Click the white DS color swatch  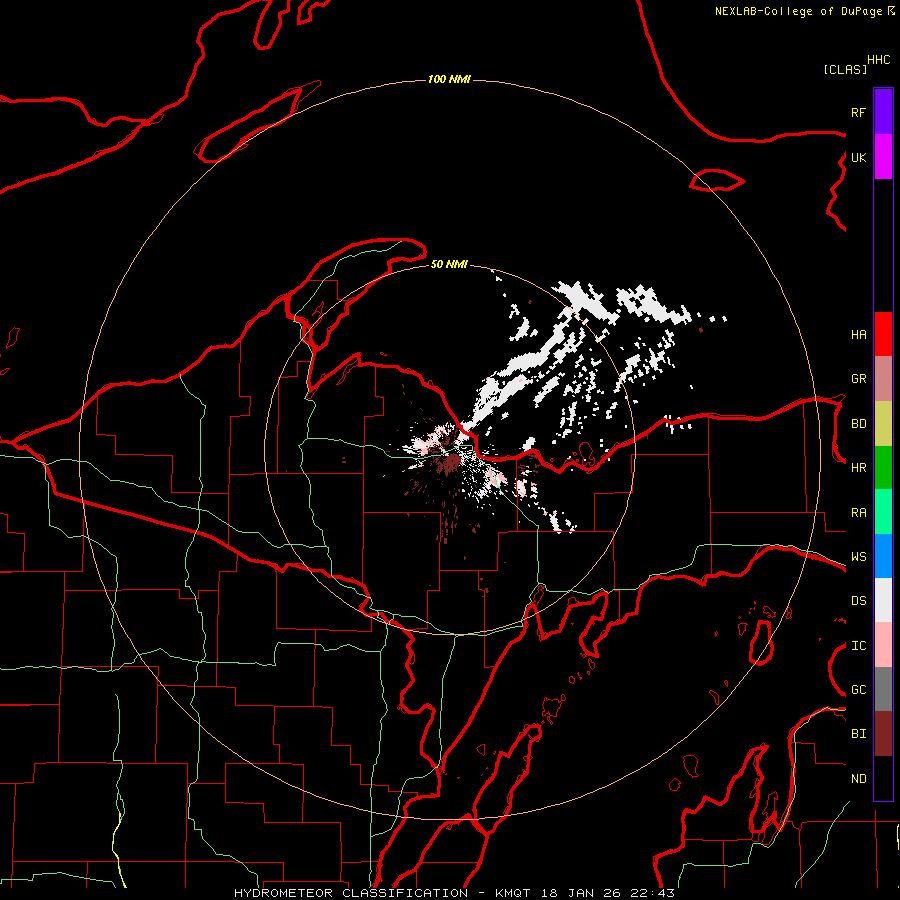tap(883, 600)
